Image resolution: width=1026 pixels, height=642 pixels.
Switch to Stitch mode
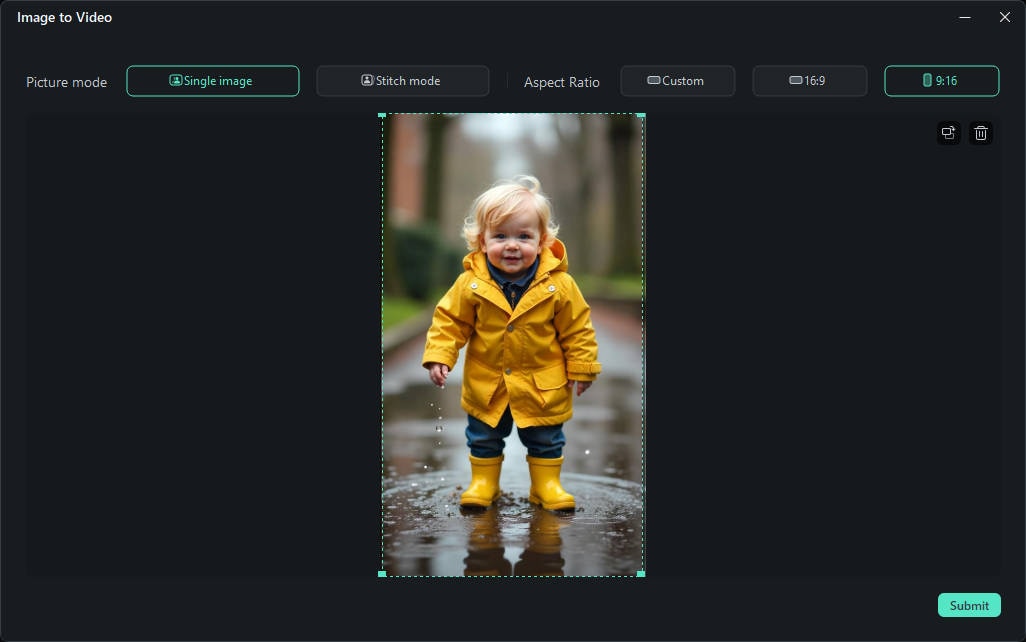pos(402,80)
